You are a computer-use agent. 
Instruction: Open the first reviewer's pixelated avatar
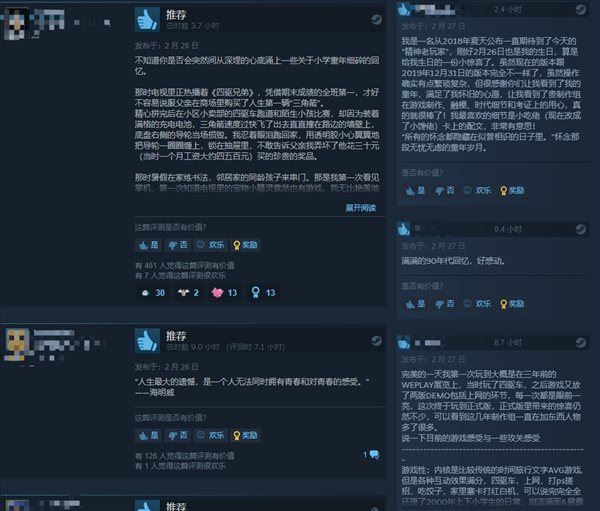16,24
